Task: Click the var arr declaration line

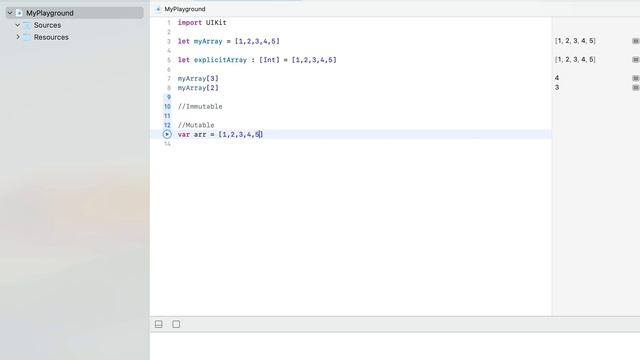Action: 220,134
